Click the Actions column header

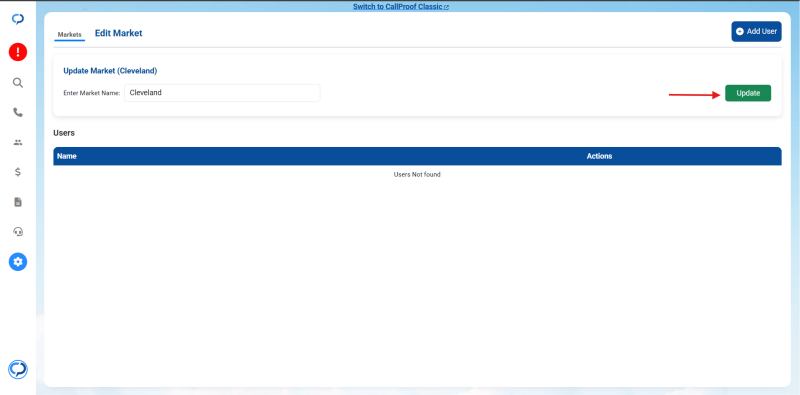[x=599, y=156]
